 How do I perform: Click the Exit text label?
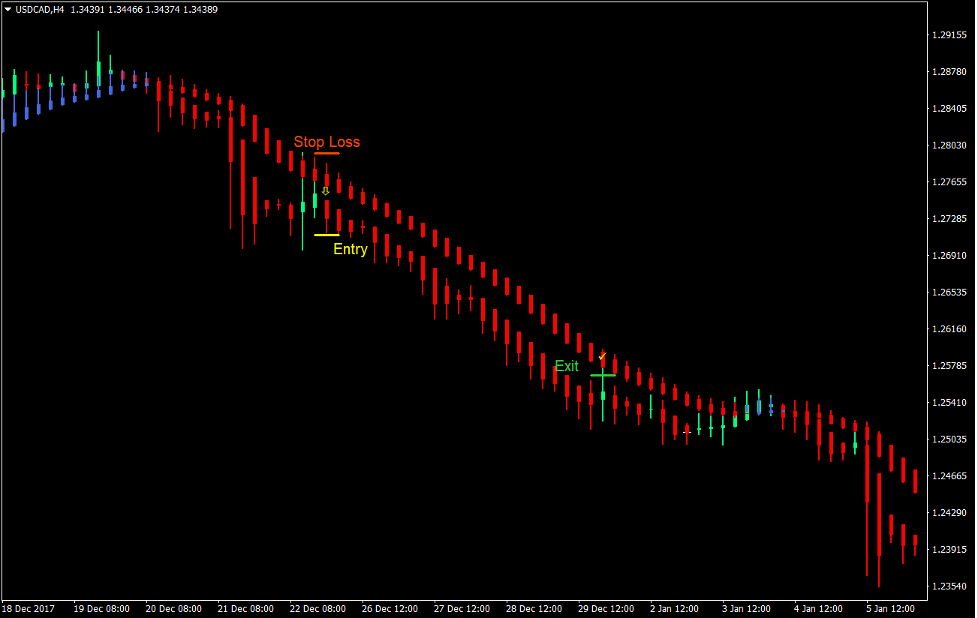tap(569, 366)
